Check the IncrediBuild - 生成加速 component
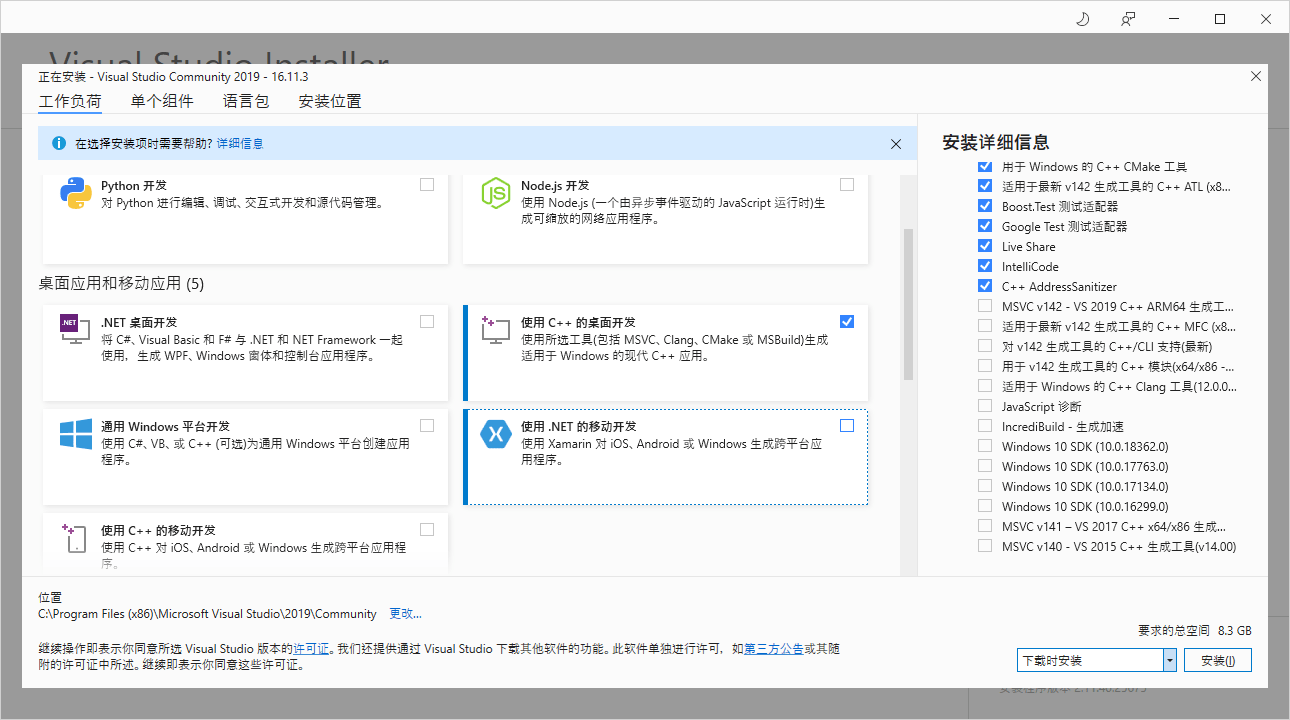This screenshot has width=1290, height=720. (x=985, y=426)
